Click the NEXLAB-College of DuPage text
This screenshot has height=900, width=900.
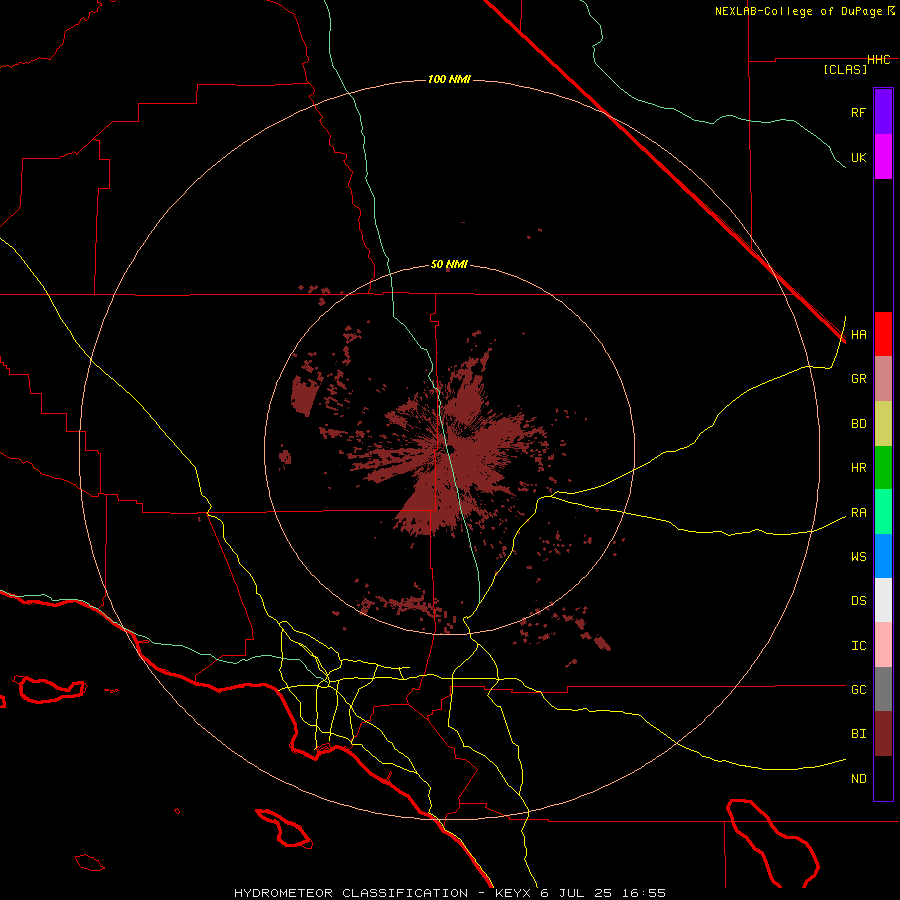coord(799,11)
